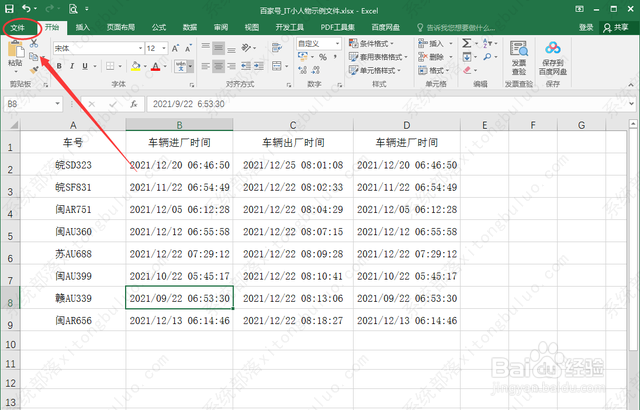Click the Clear eraser icon

point(467,70)
